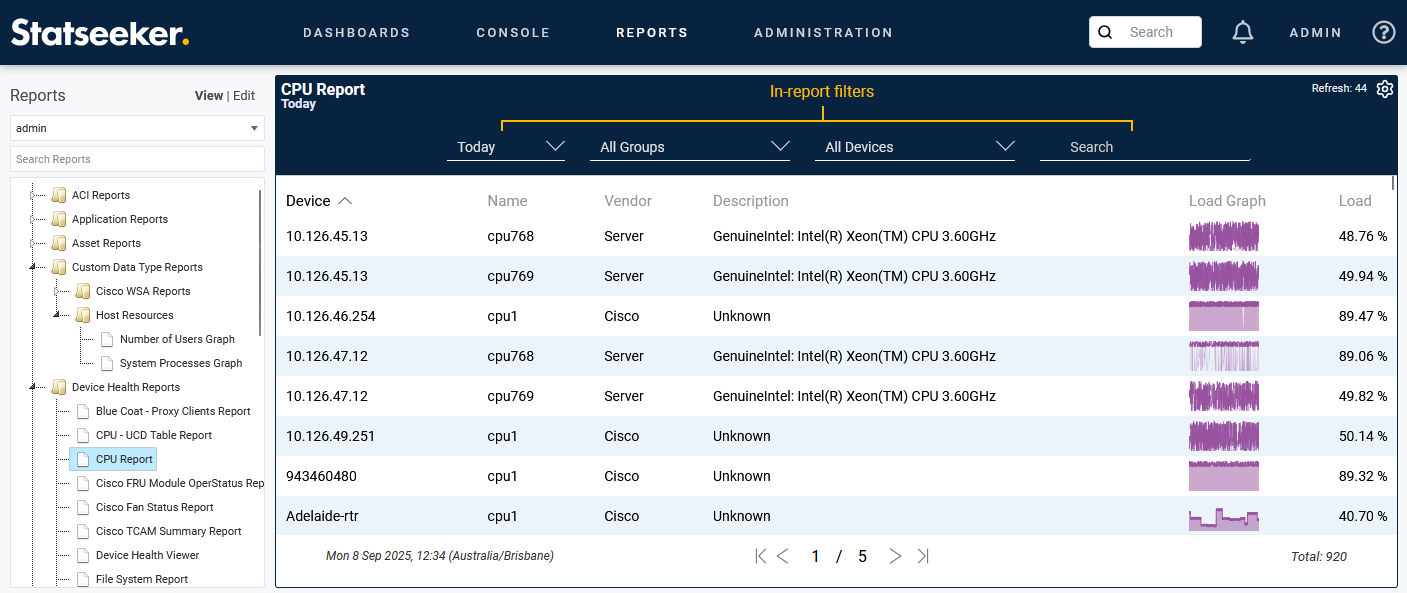The image size is (1407, 593).
Task: Go to the previous page arrow
Action: point(783,556)
